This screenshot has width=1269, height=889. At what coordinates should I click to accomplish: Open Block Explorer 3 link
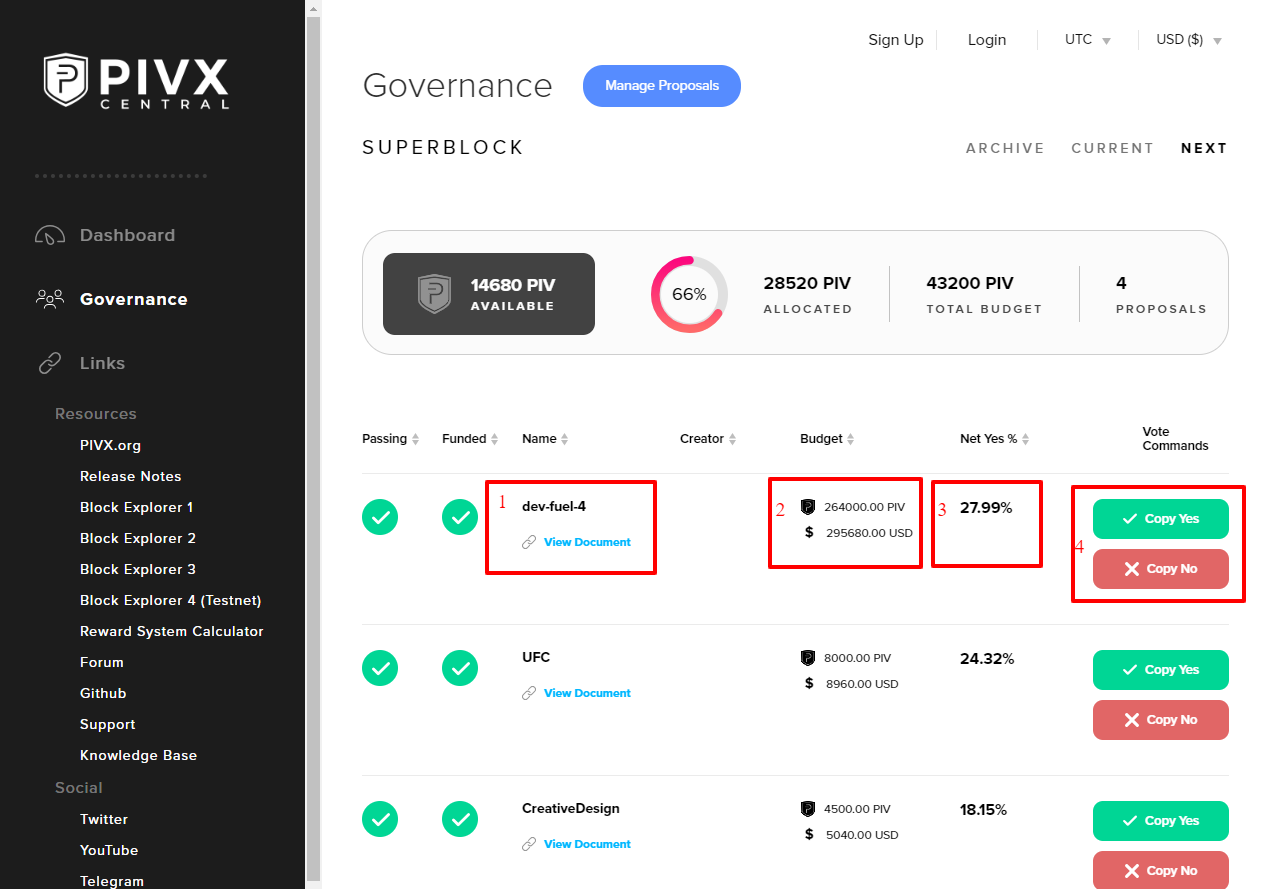pos(138,569)
